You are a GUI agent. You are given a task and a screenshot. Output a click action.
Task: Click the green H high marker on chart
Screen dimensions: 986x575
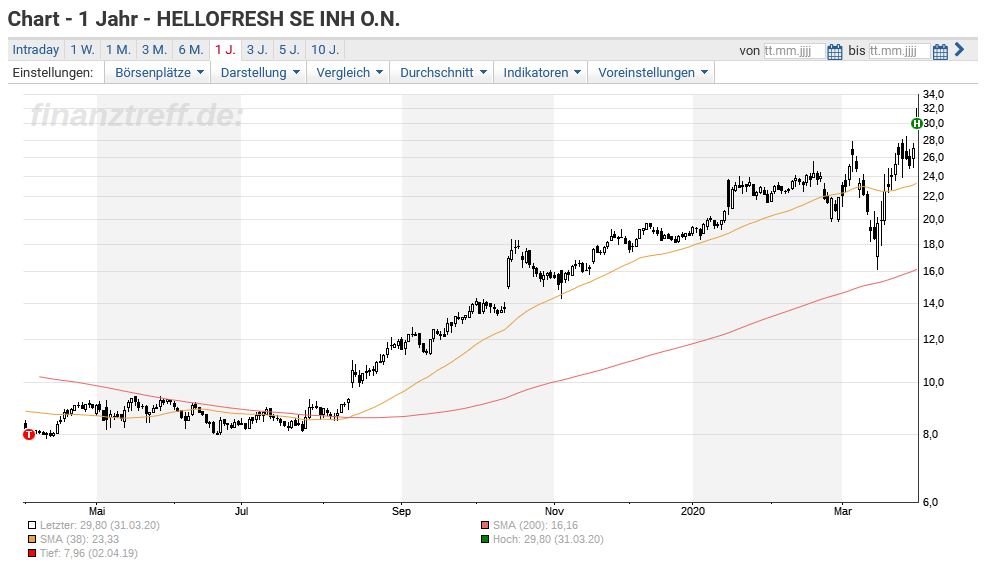[x=917, y=123]
